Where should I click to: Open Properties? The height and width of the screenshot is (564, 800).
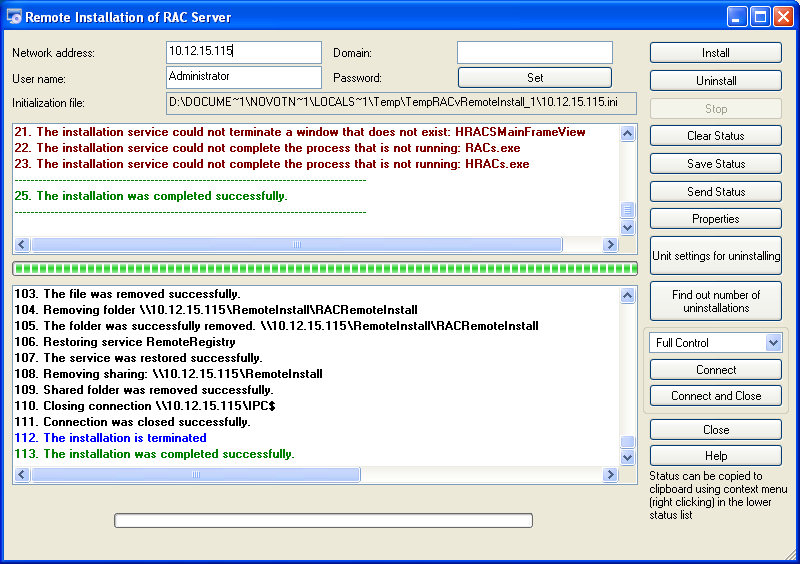(715, 219)
